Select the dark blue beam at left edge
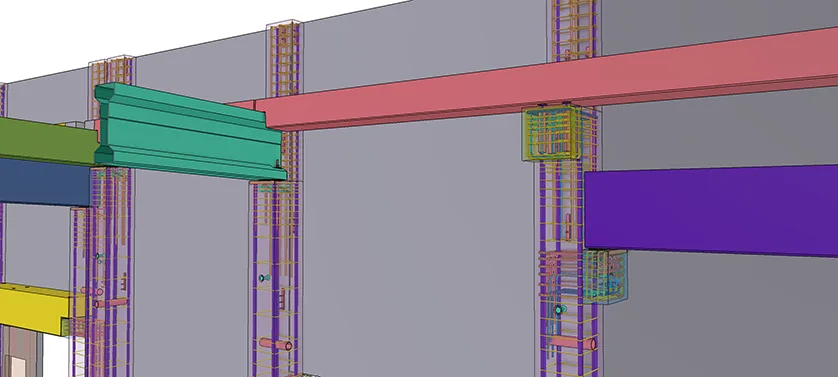 [45, 182]
